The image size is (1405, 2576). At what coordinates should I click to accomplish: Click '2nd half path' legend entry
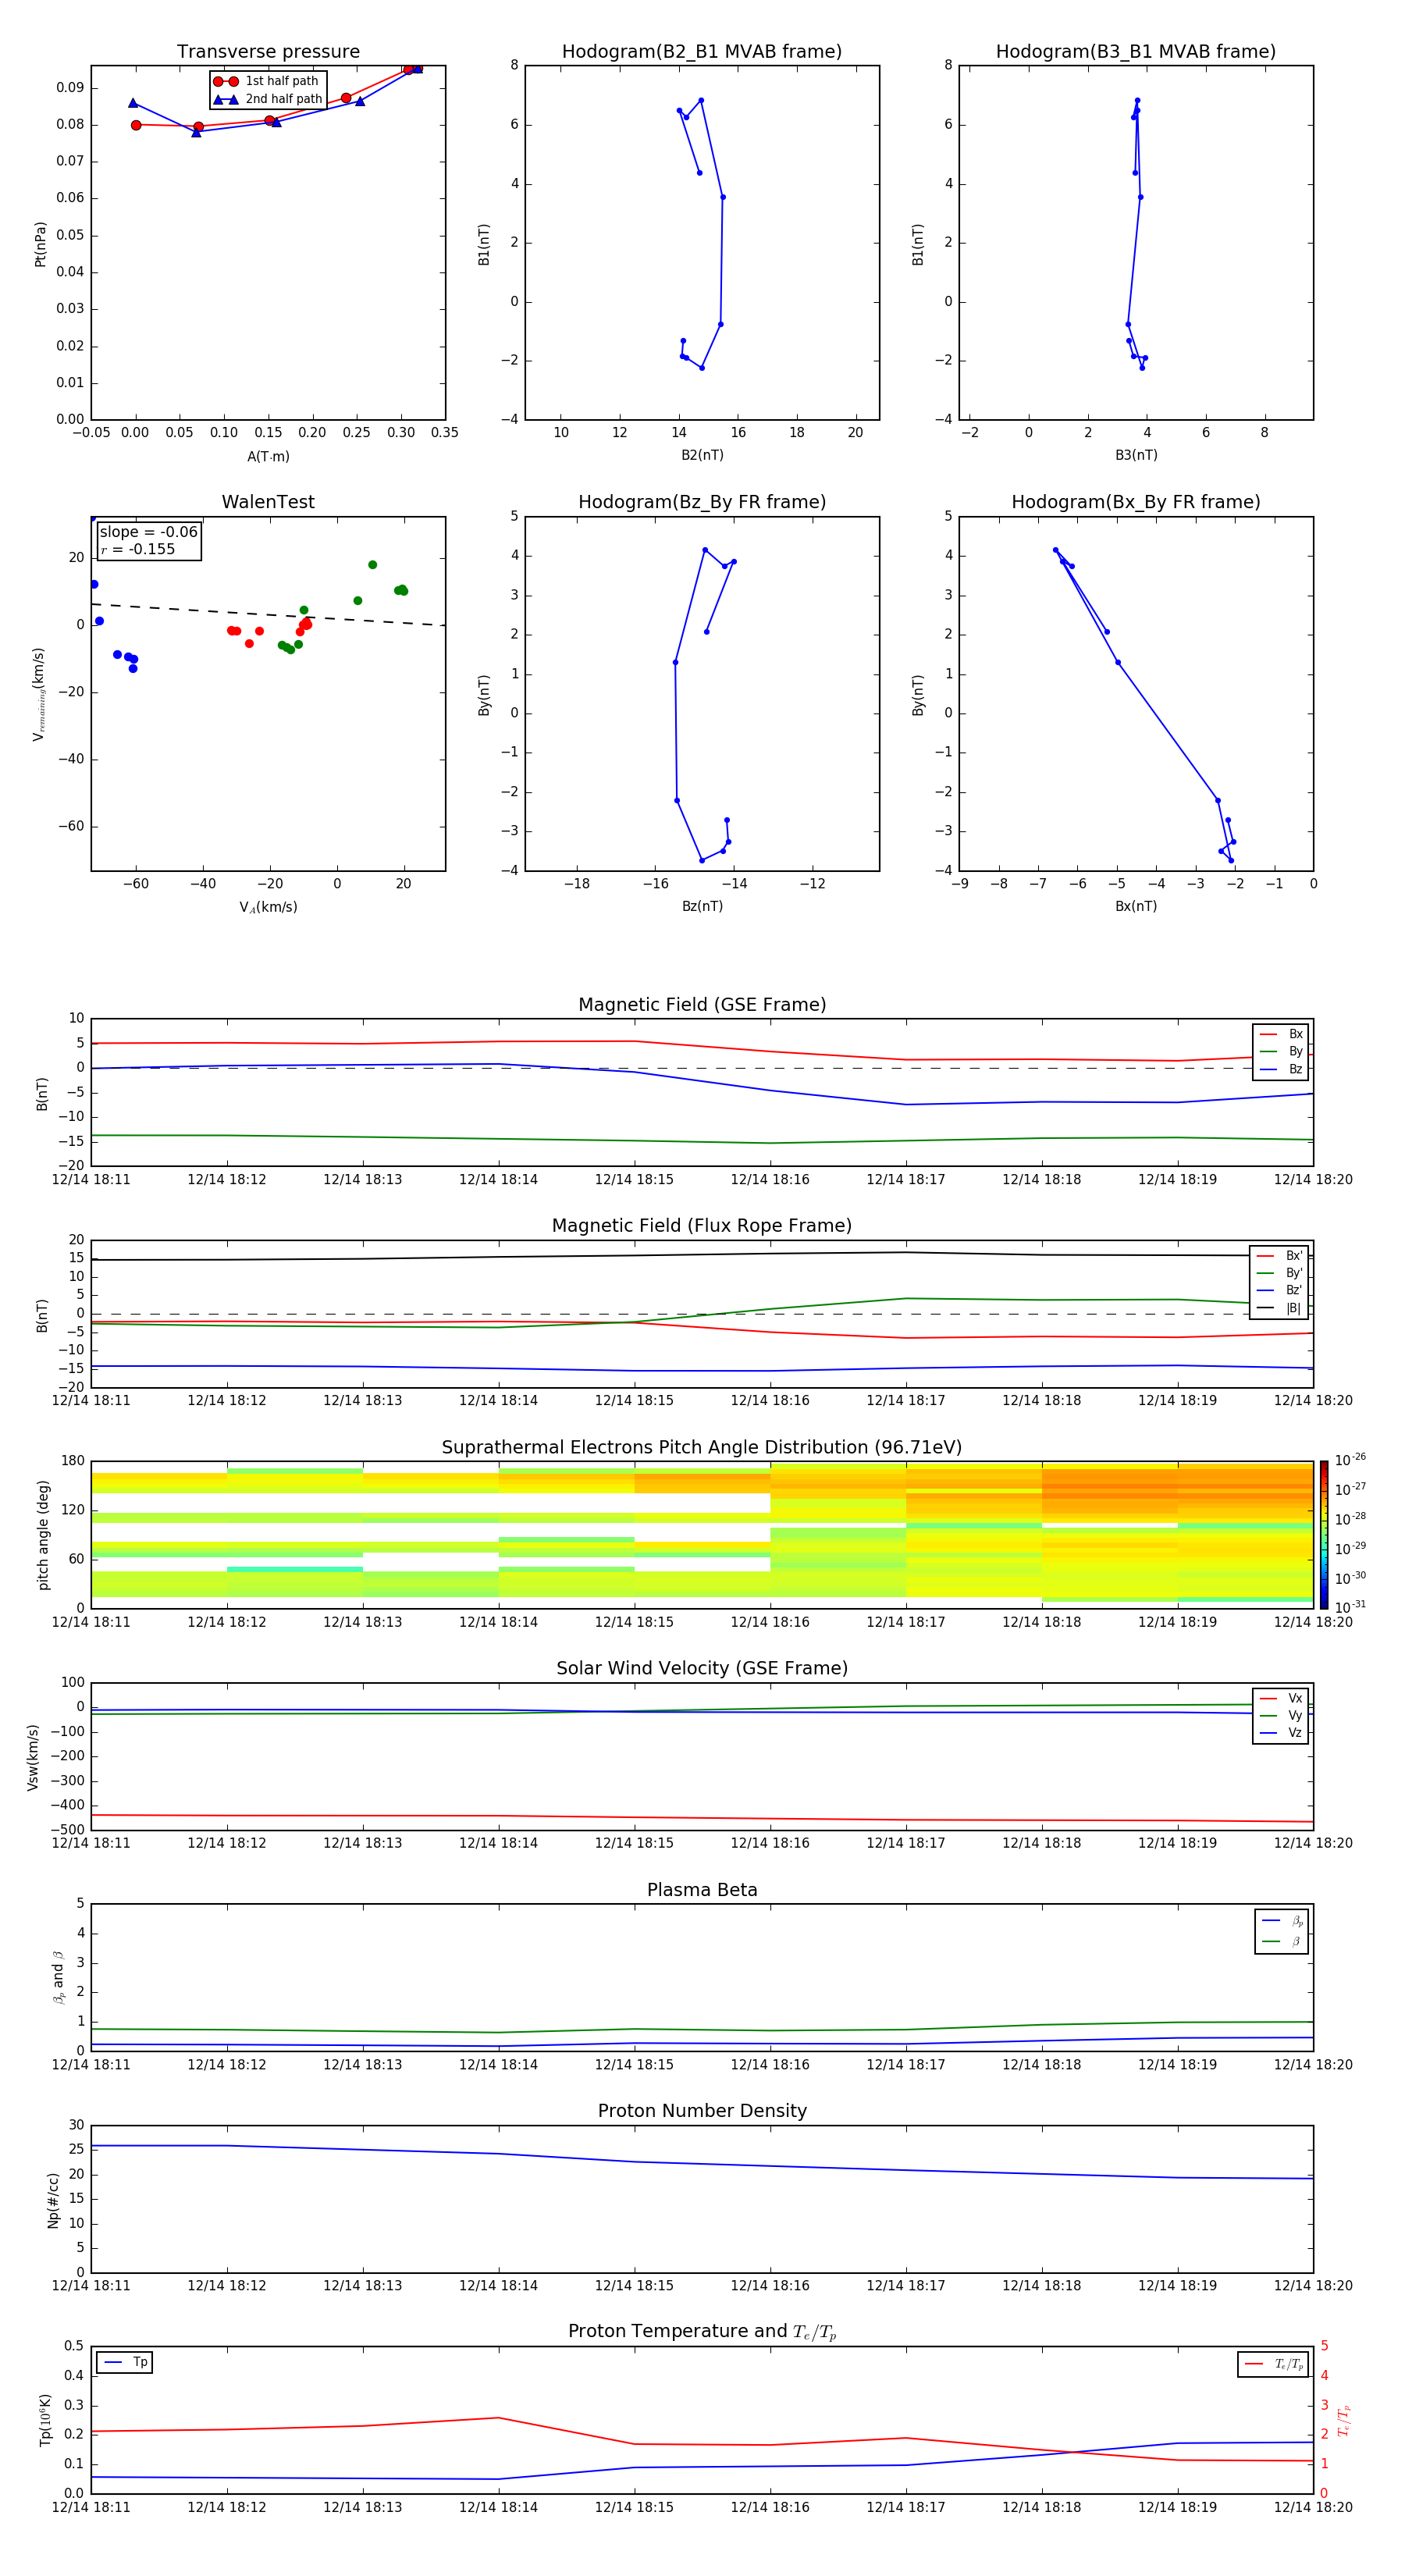[268, 99]
